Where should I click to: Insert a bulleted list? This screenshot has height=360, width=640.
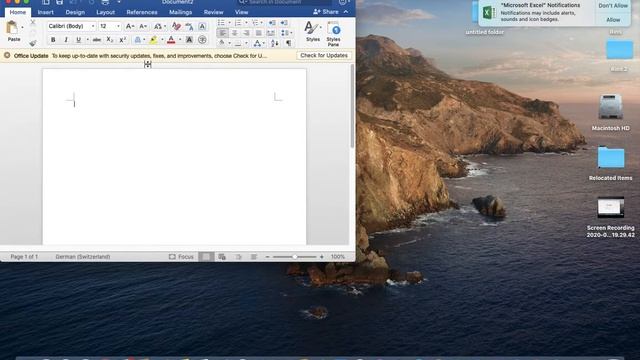(x=221, y=22)
